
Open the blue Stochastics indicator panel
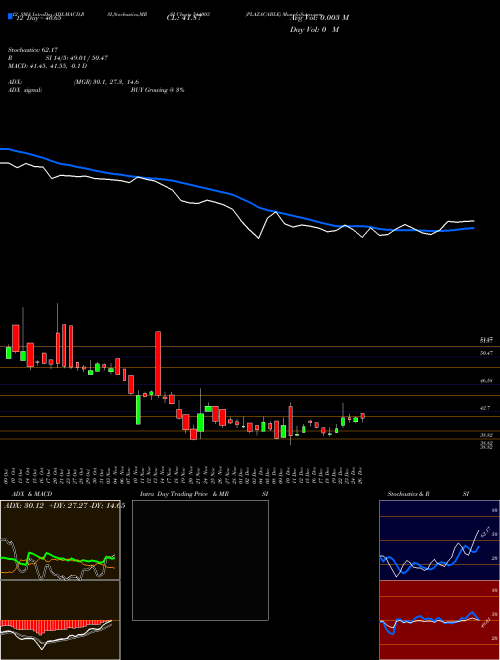click(x=439, y=540)
